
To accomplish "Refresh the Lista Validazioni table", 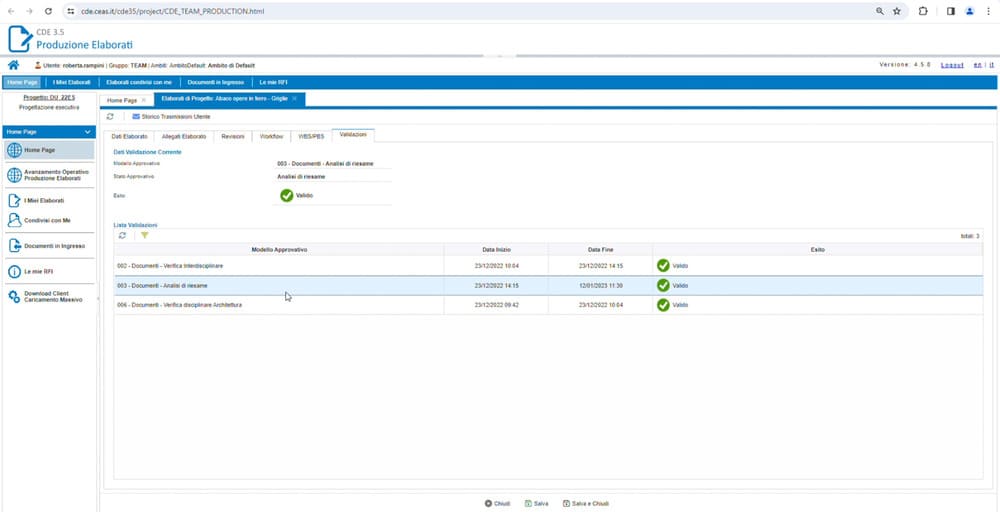I will click(x=122, y=236).
